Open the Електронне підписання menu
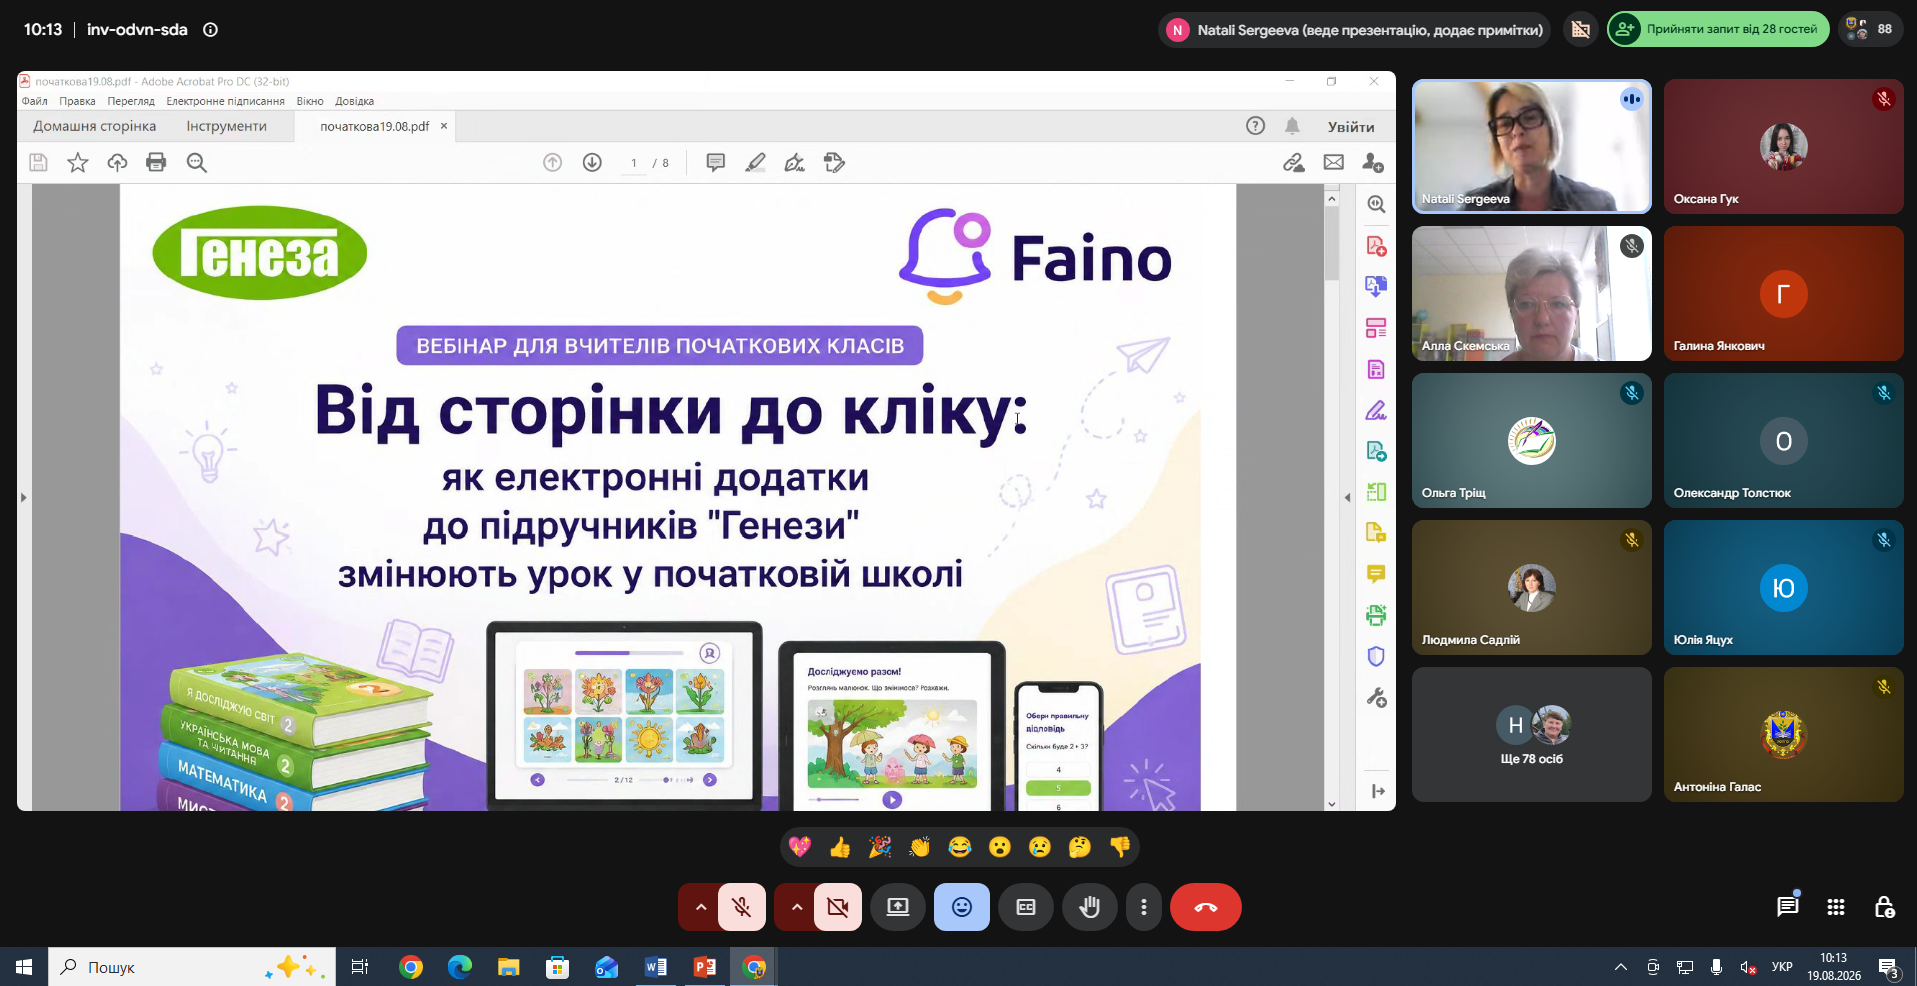The image size is (1917, 986). coord(225,101)
